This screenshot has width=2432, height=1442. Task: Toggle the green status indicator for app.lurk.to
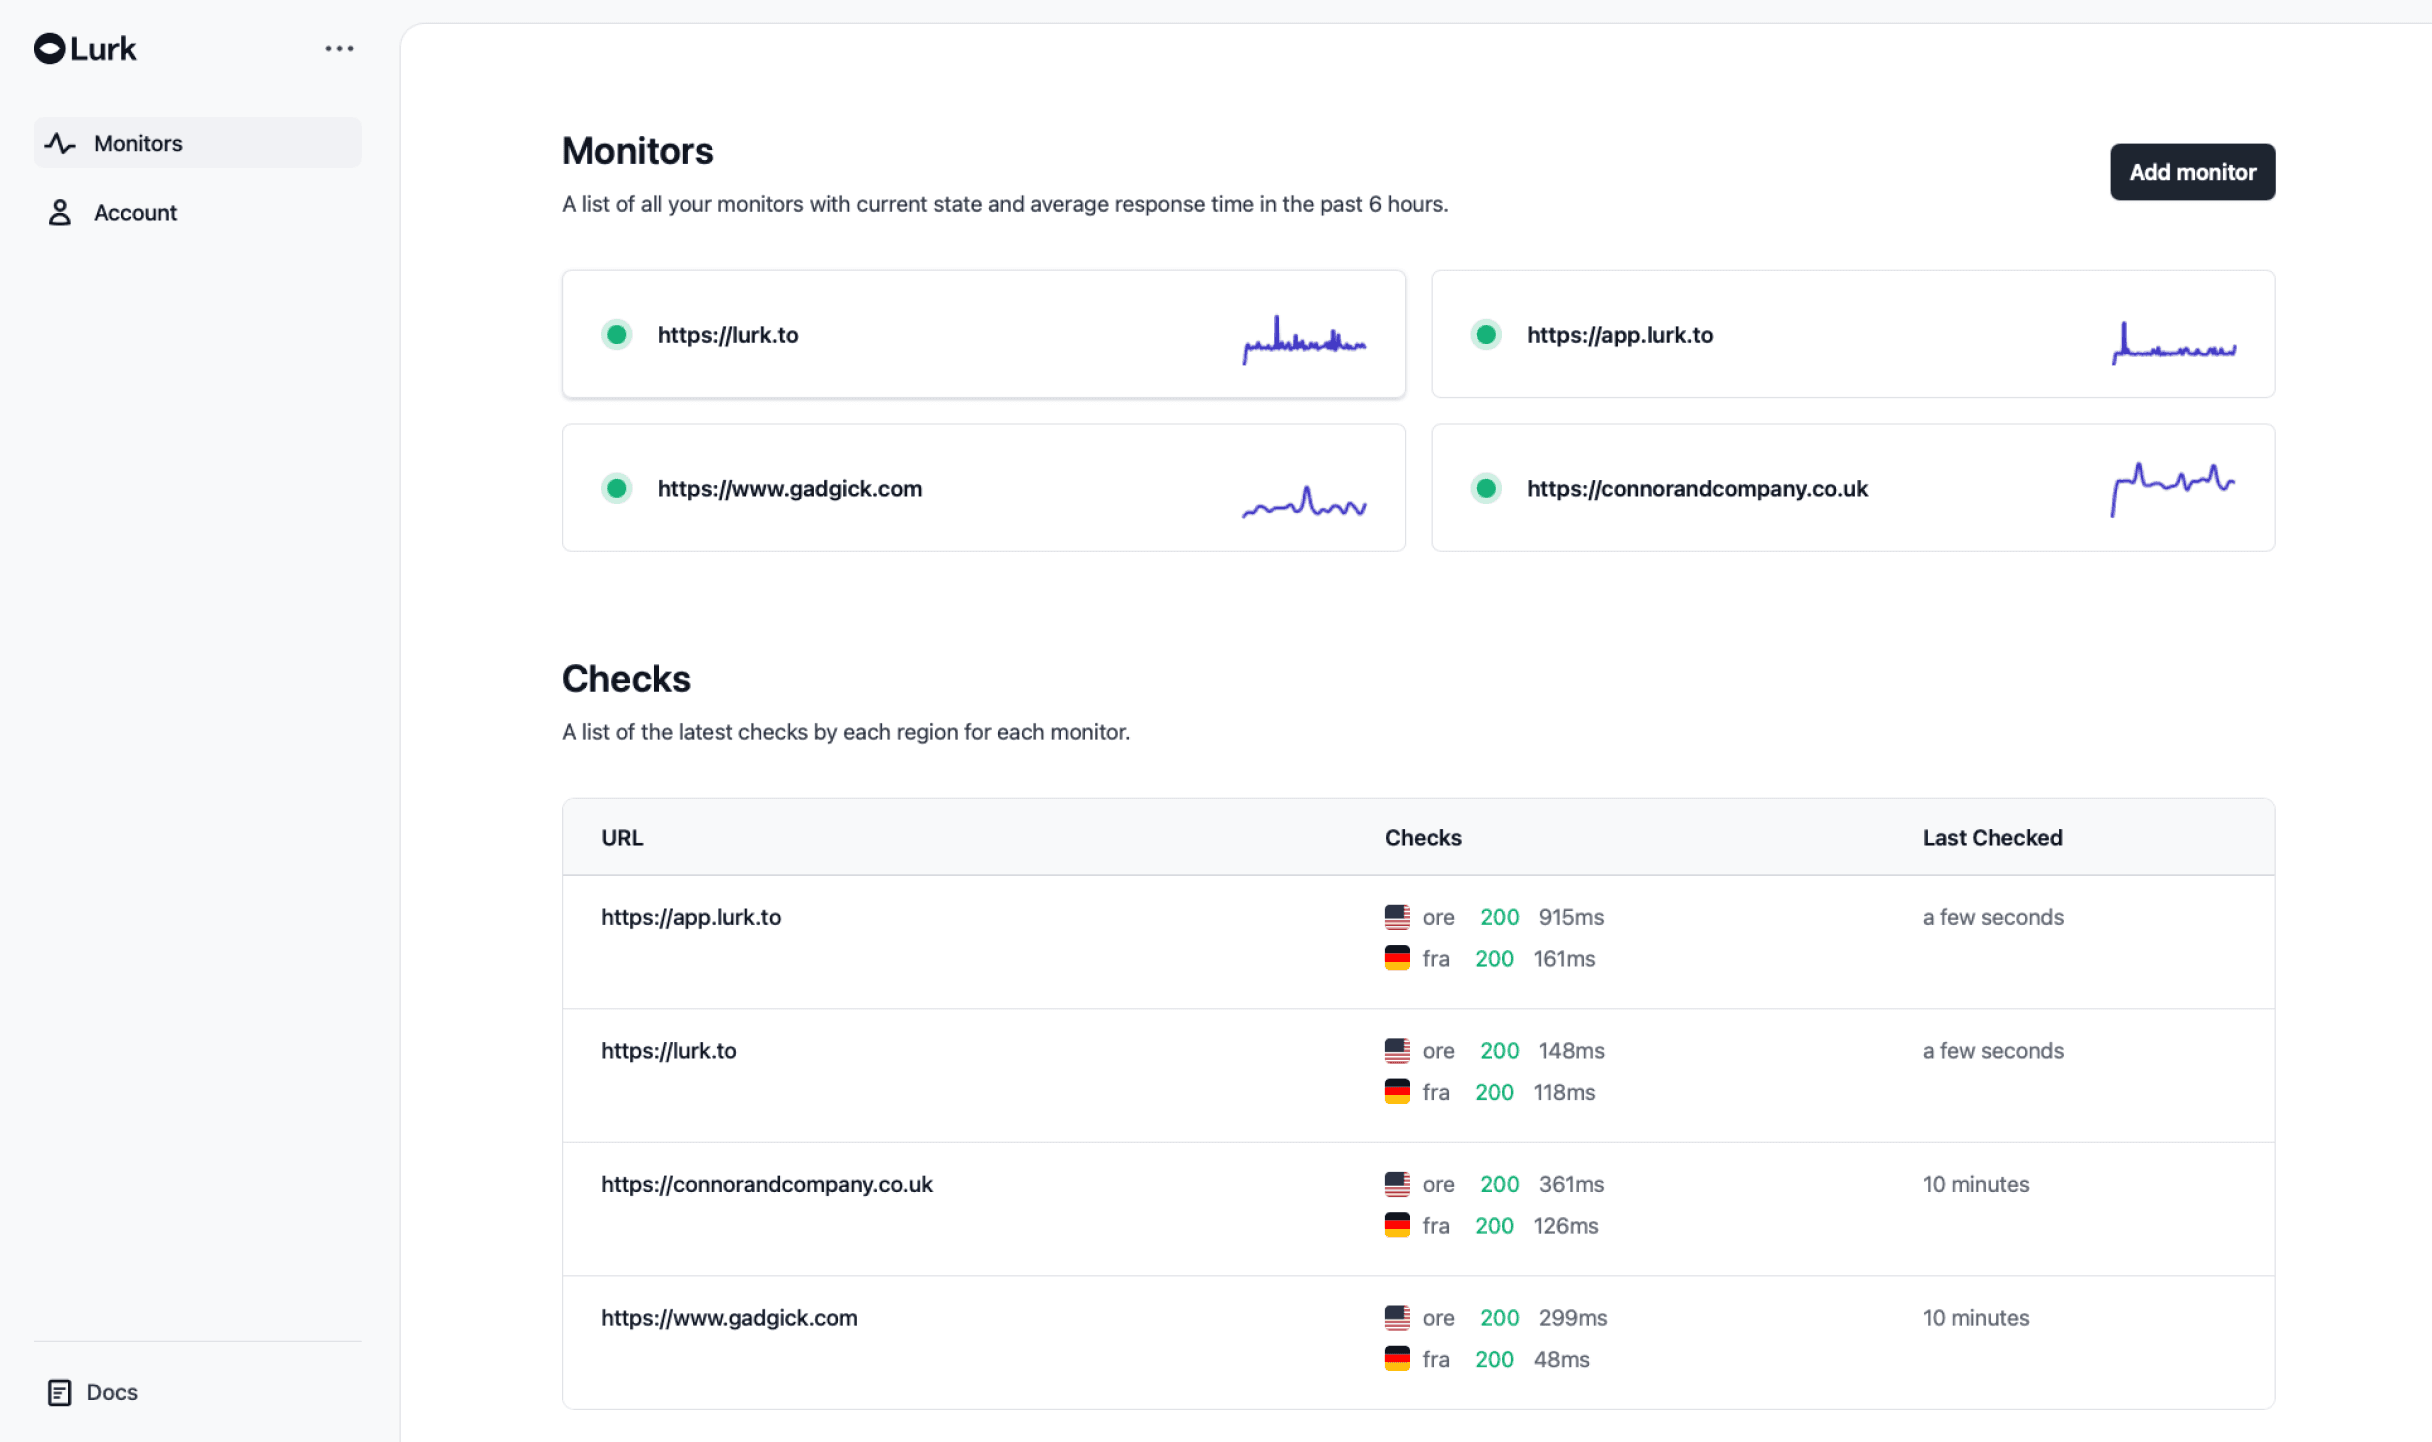(1486, 335)
